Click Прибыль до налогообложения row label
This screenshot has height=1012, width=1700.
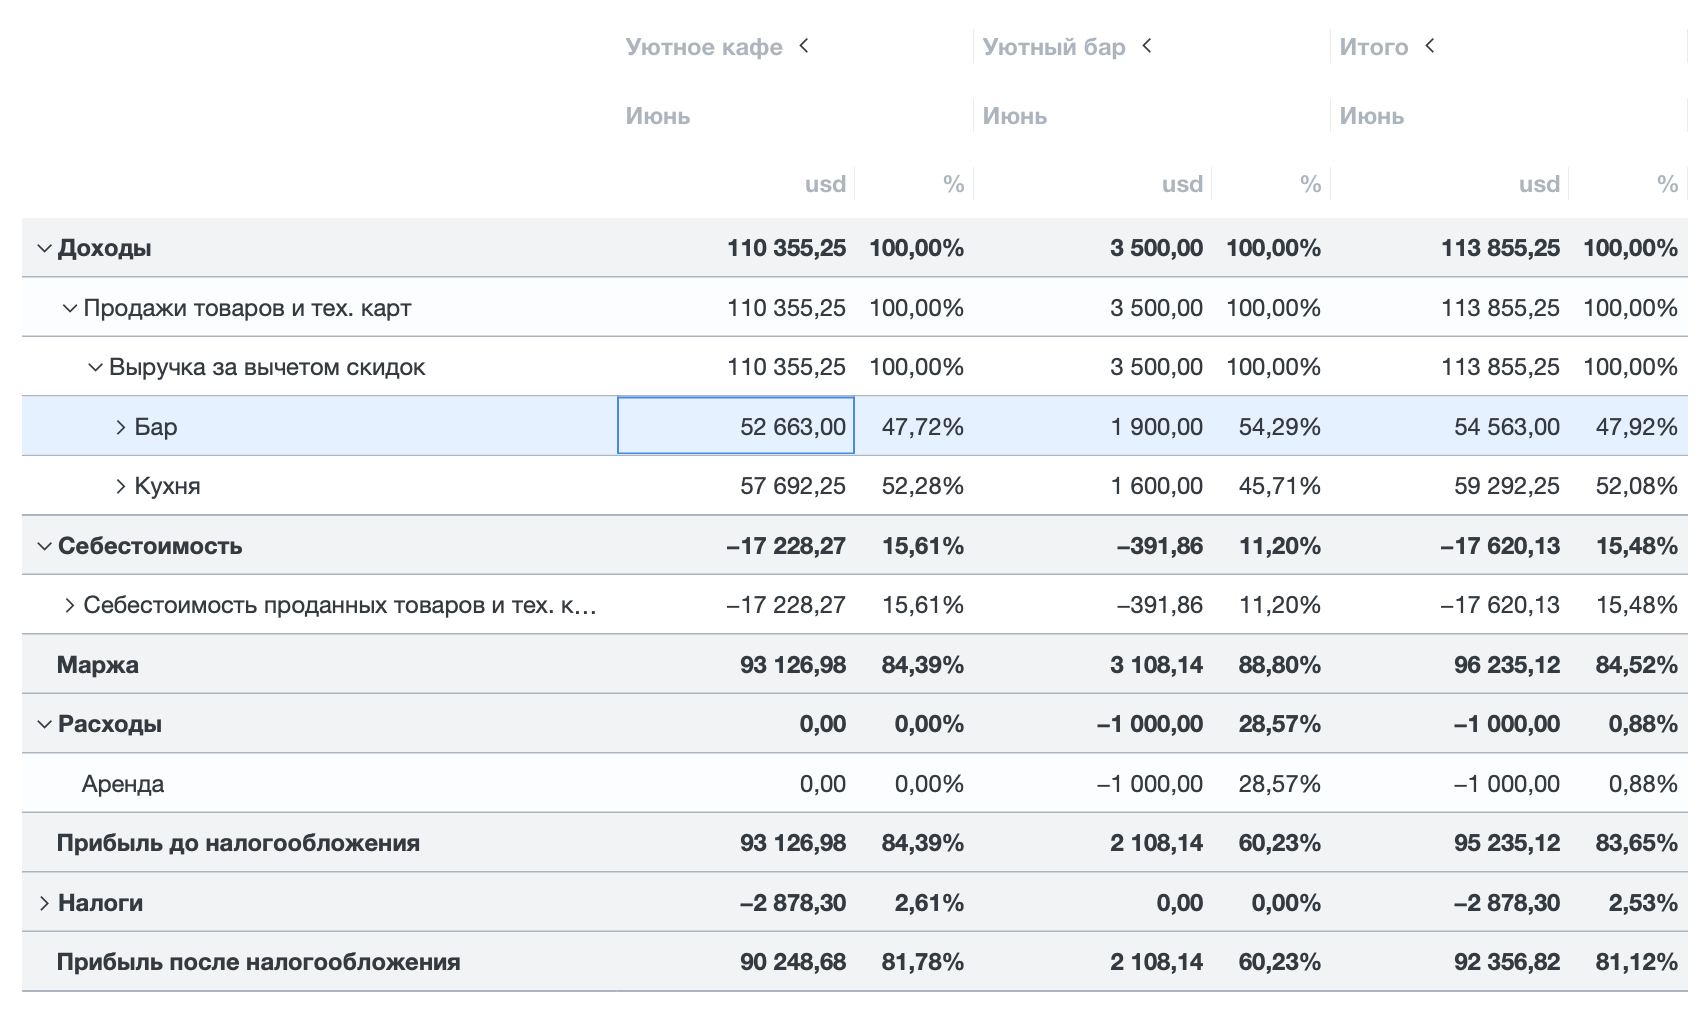tap(238, 843)
